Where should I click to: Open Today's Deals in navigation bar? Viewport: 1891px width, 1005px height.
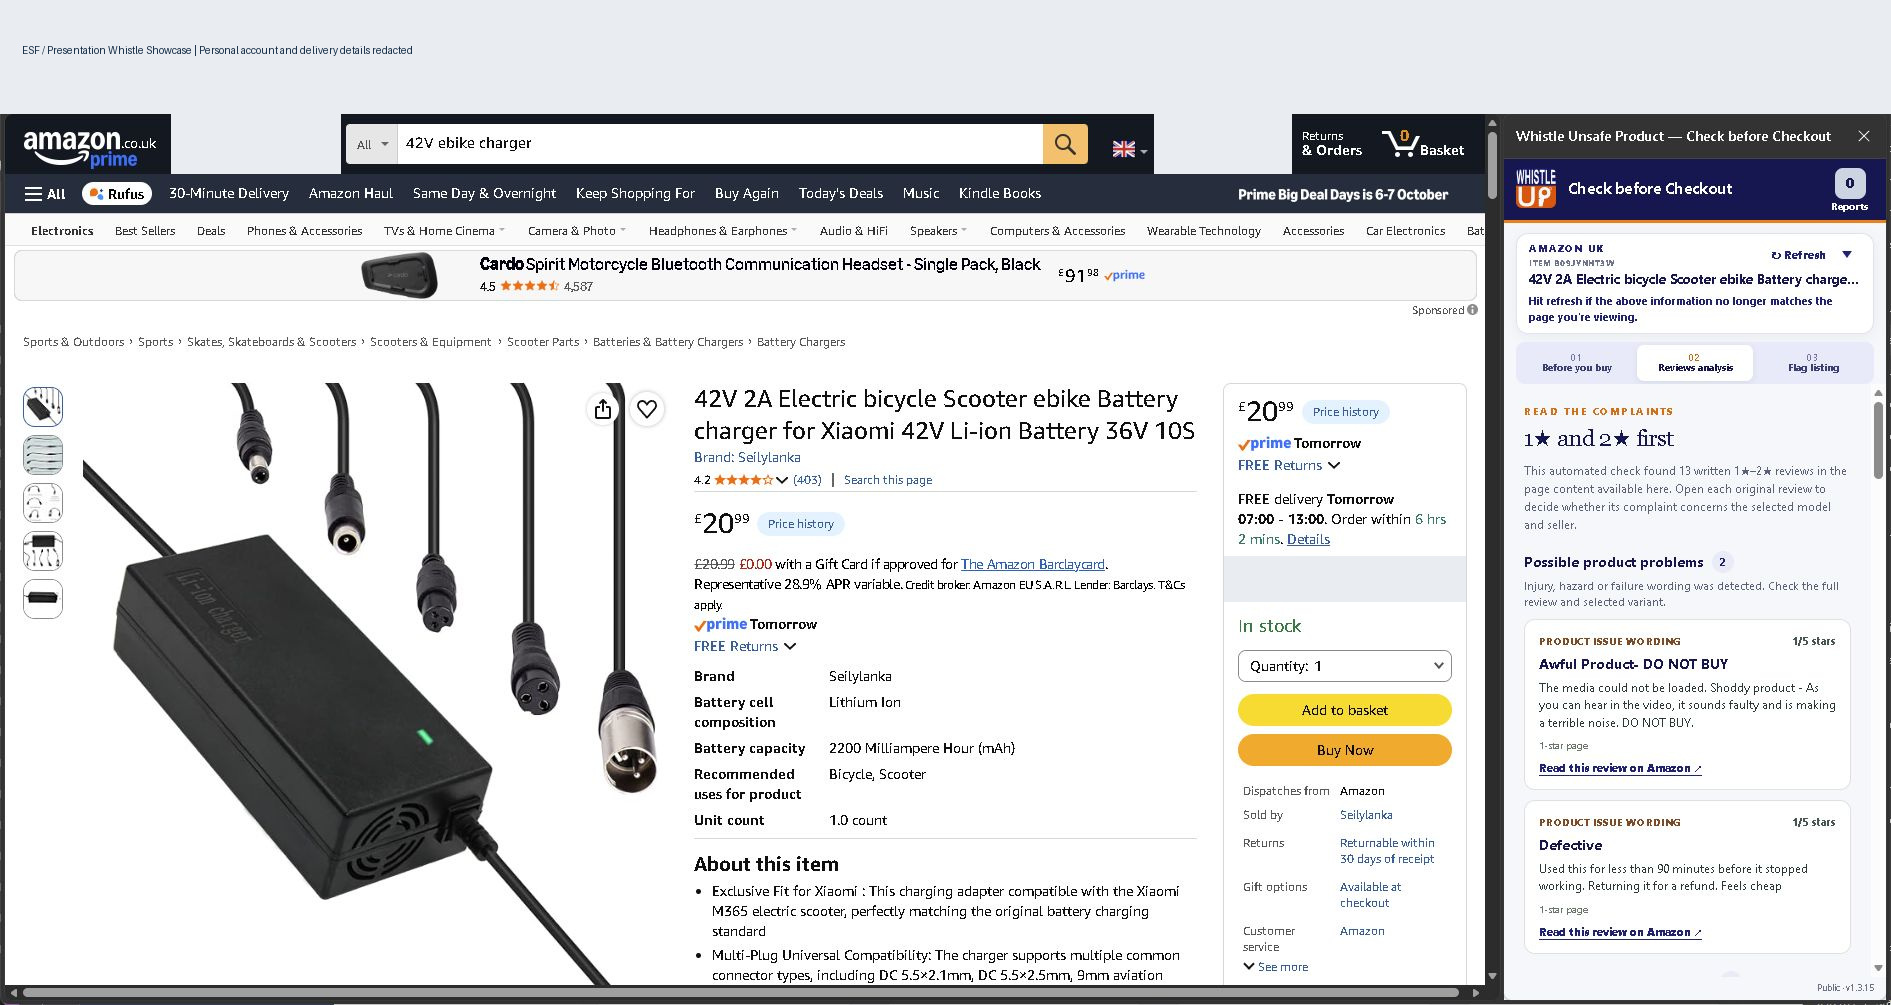pyautogui.click(x=840, y=194)
